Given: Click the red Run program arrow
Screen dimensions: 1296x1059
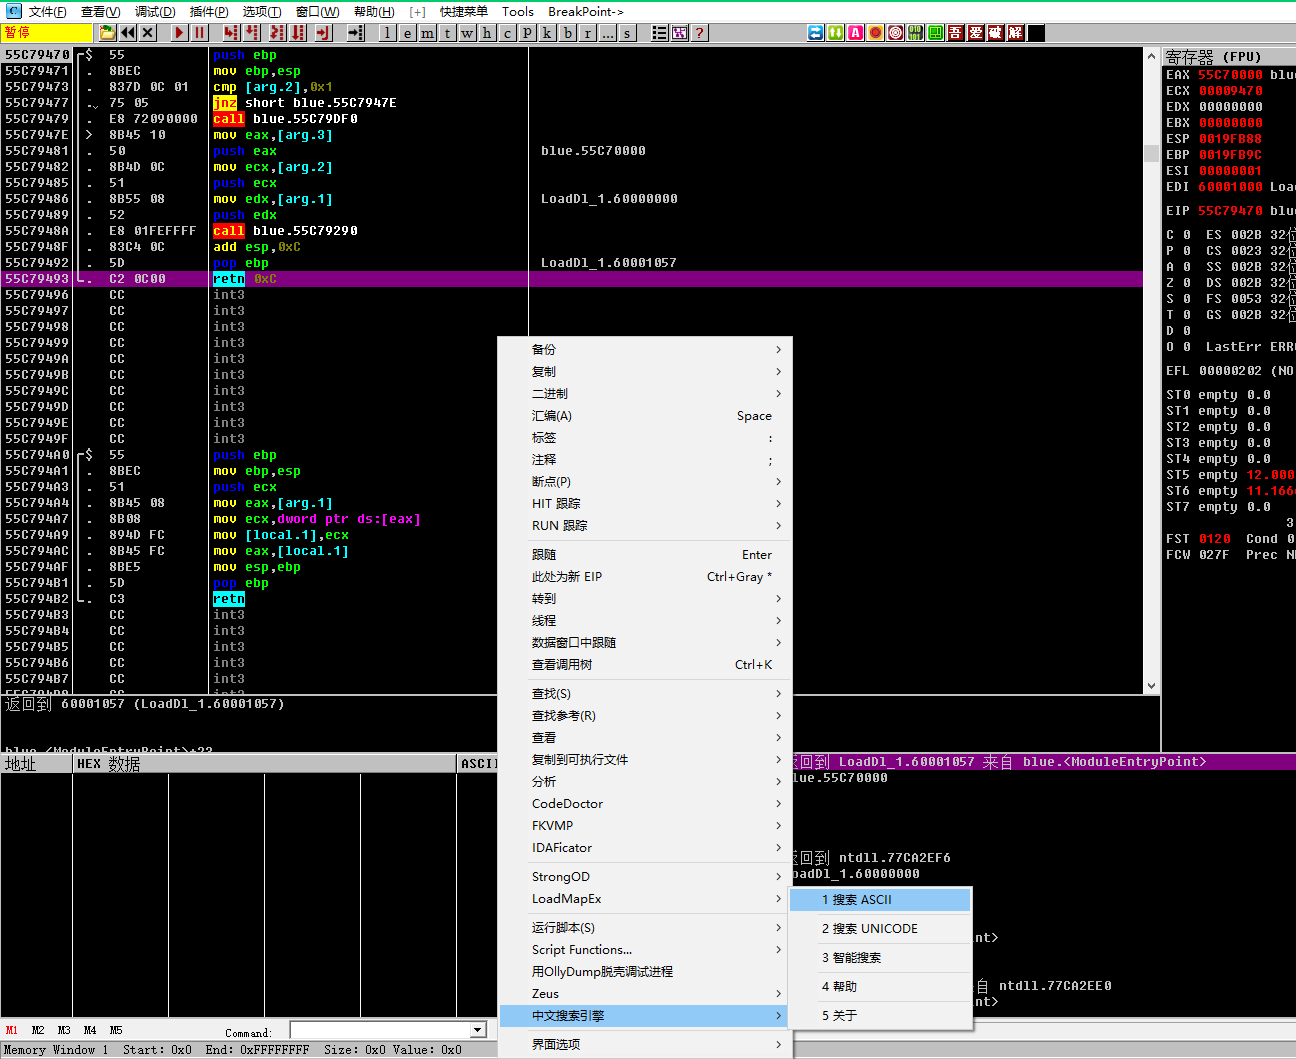Looking at the screenshot, I should coord(179,33).
